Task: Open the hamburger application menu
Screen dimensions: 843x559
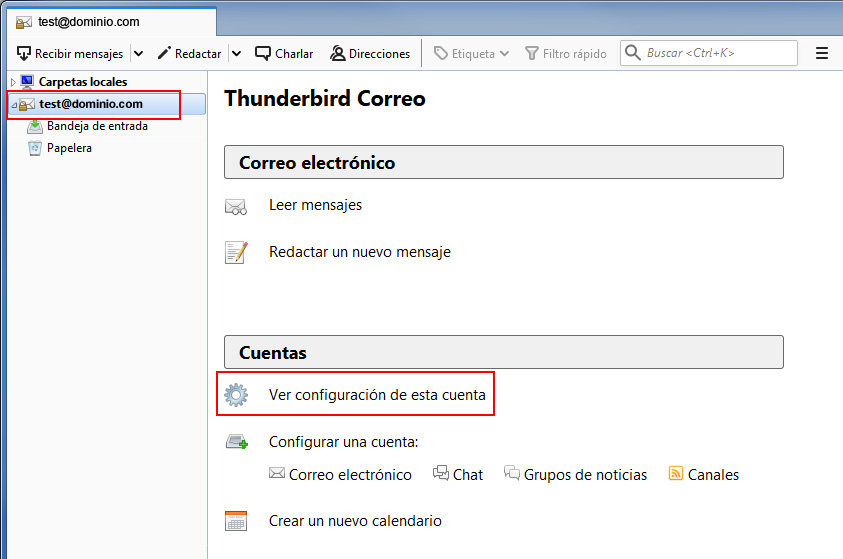Action: coord(822,53)
